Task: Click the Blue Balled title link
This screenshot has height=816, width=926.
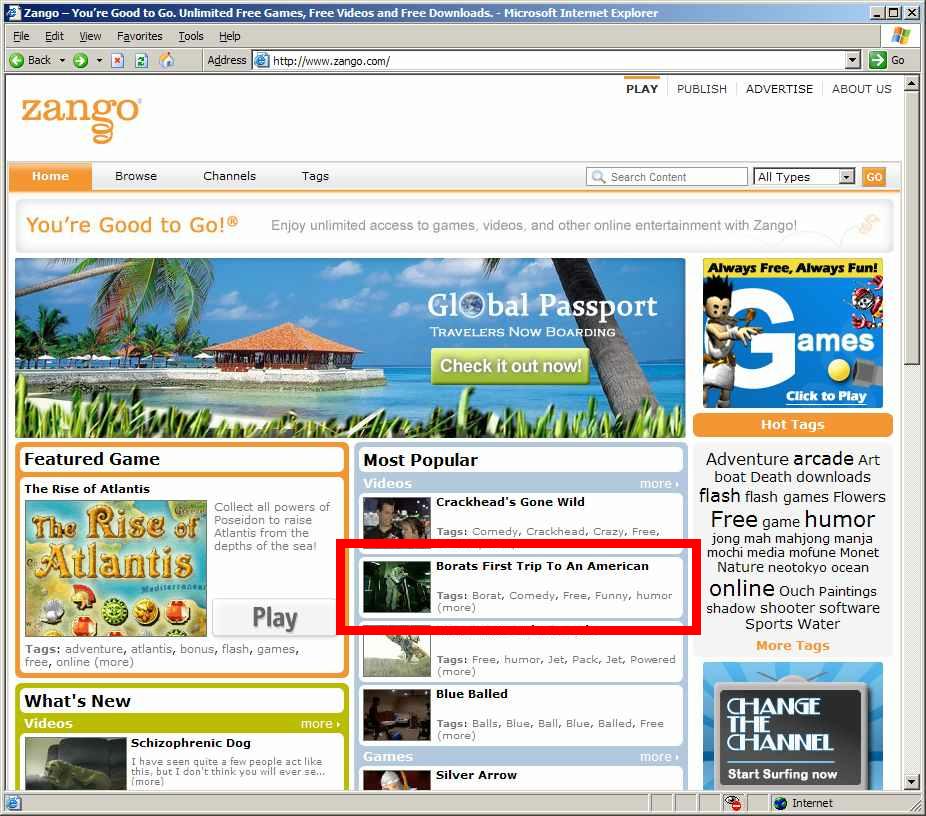Action: (x=472, y=694)
